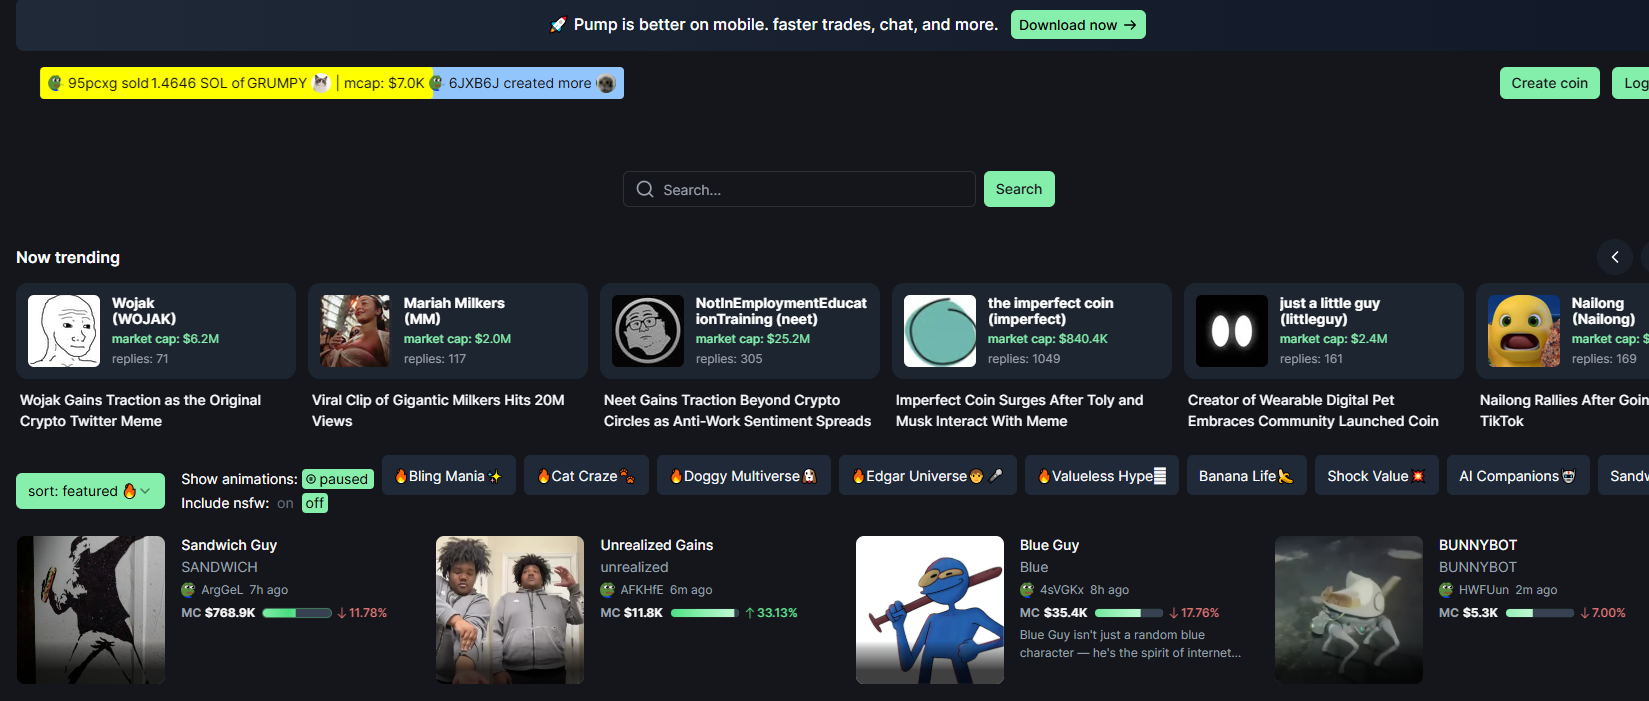Open the Unrealized Gains coin image
This screenshot has width=1649, height=701.
(510, 610)
